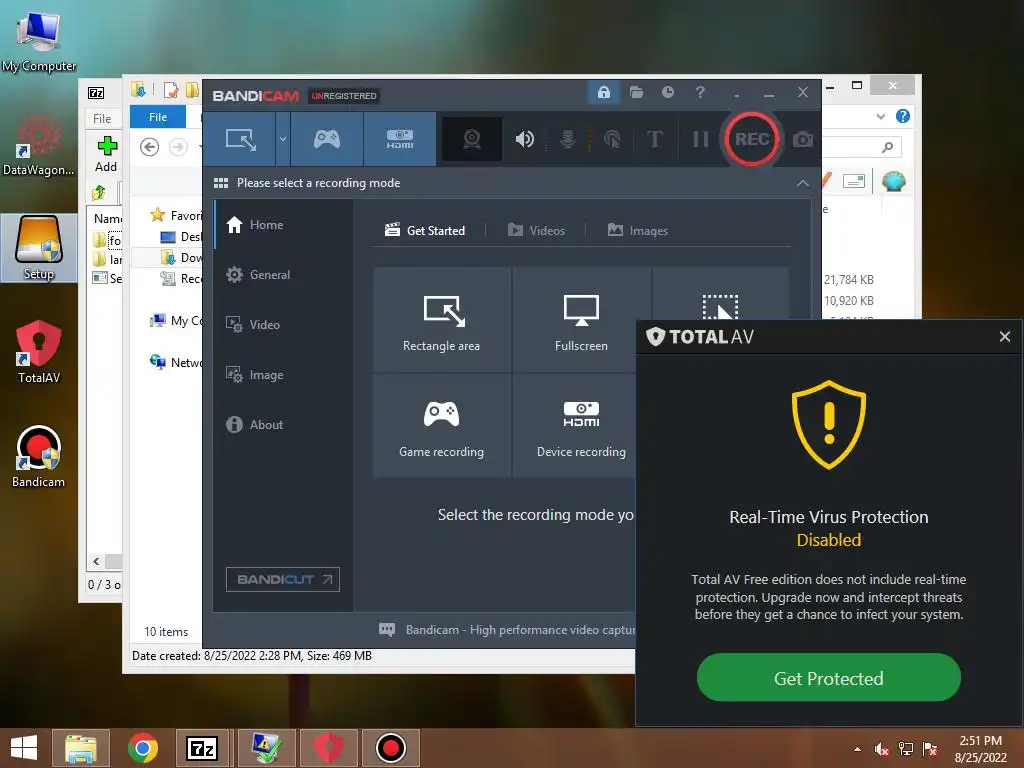Viewport: 1024px width, 768px height.
Task: Click Get Protected in TotalAV popup
Action: pos(829,678)
